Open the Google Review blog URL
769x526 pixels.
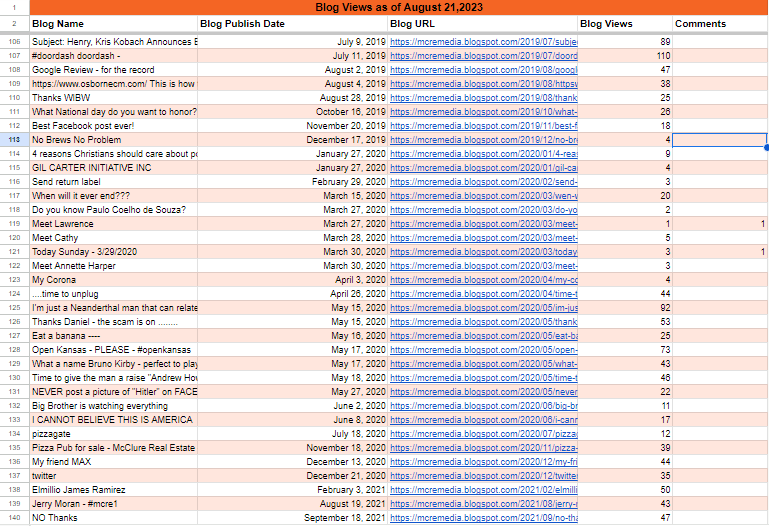484,70
